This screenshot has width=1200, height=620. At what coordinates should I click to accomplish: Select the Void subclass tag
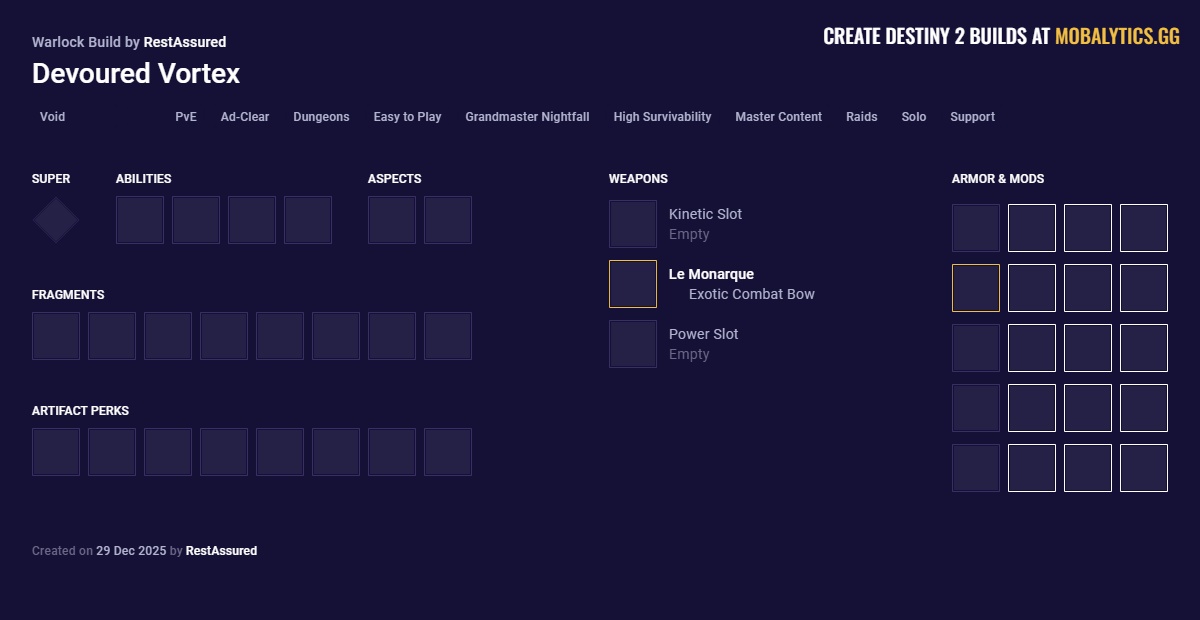click(x=52, y=117)
